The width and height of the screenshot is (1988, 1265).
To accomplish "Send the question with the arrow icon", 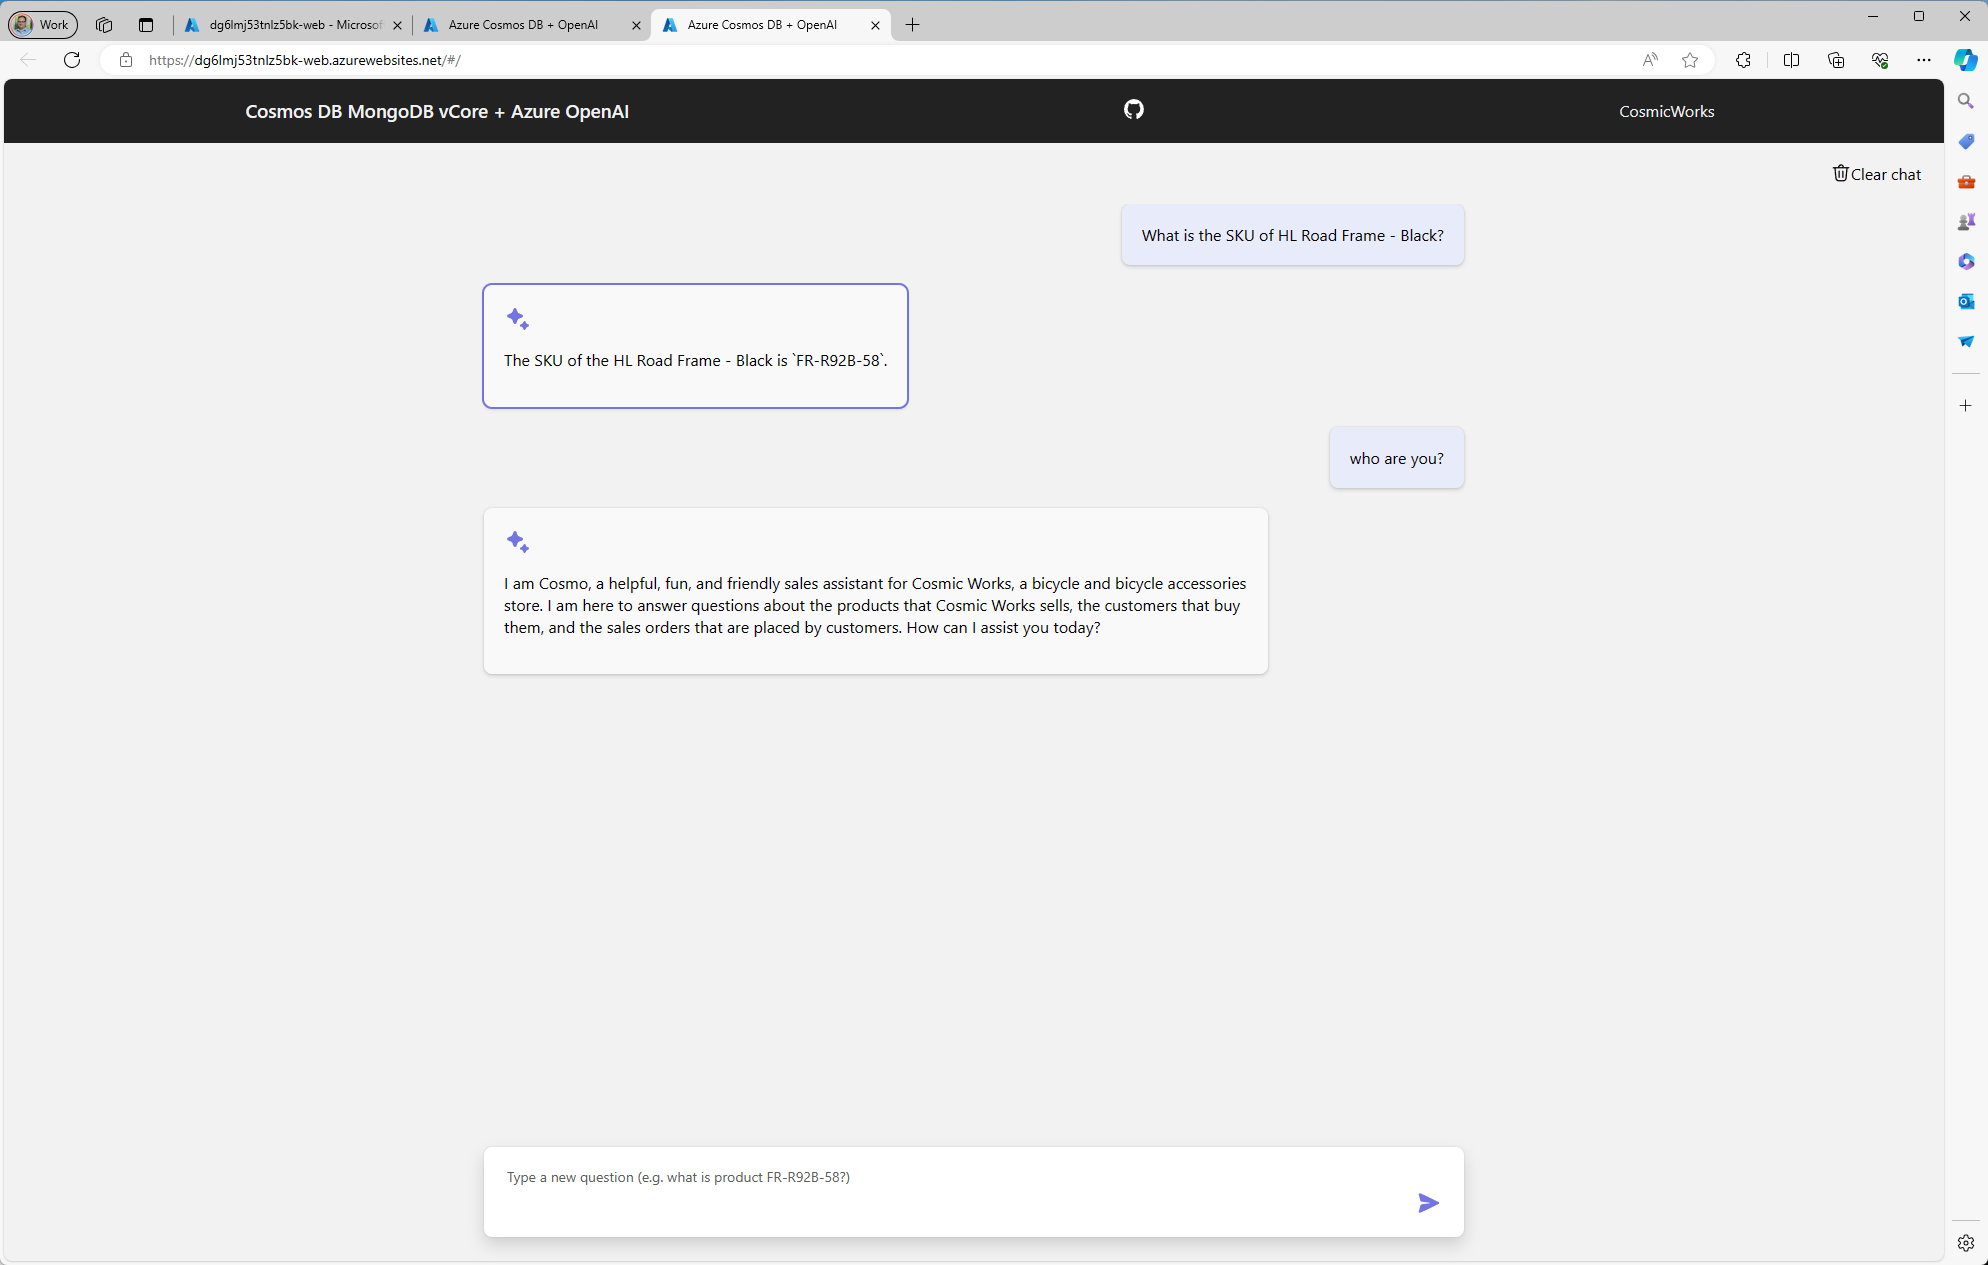I will coord(1428,1203).
